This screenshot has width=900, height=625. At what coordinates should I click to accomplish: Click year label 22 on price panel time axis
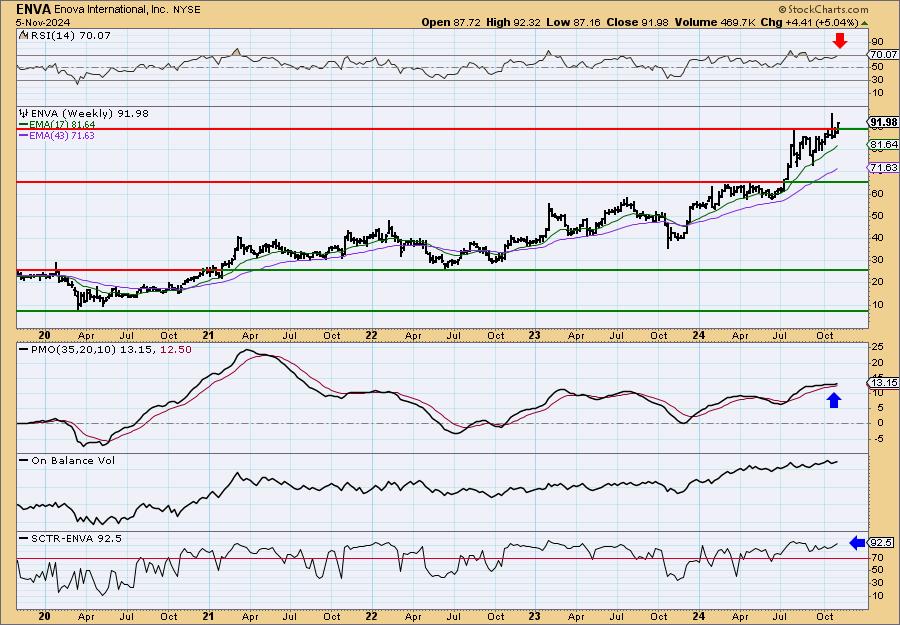pyautogui.click(x=371, y=335)
